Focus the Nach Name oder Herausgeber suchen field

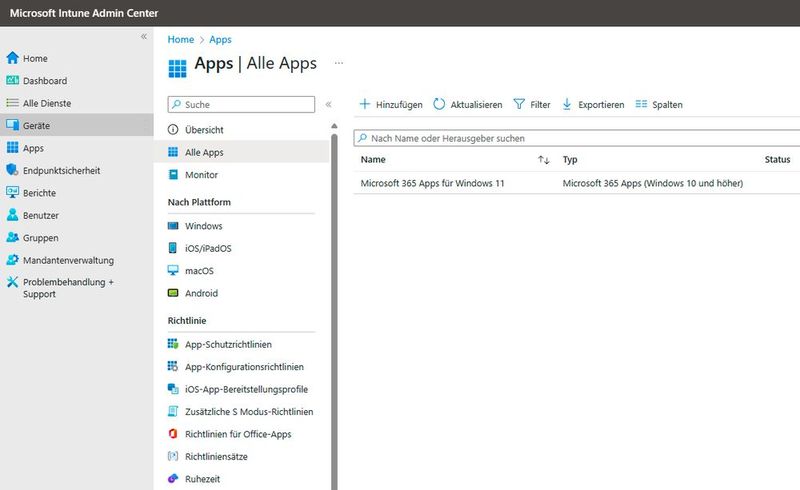(577, 138)
